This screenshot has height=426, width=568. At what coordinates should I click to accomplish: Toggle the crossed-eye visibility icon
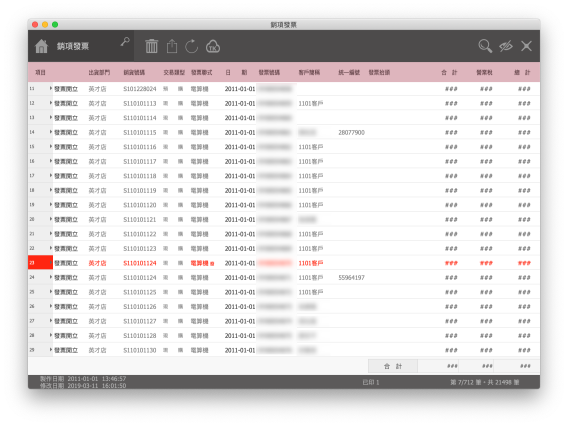(x=506, y=46)
